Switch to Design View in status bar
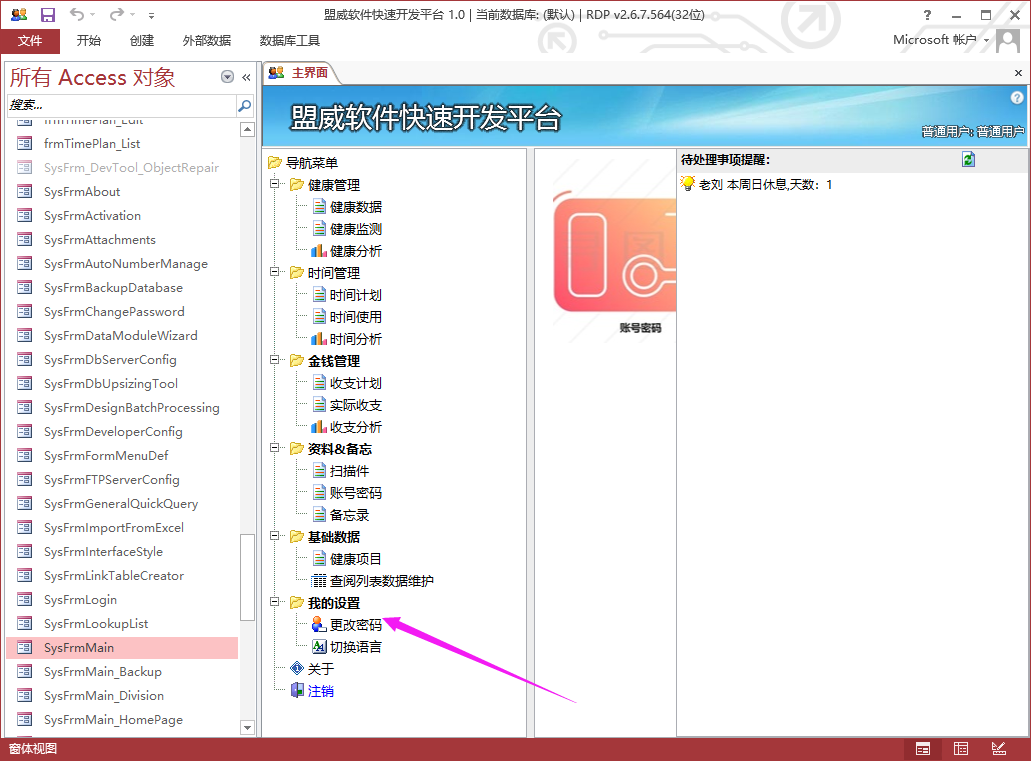This screenshot has width=1031, height=761. pos(999,749)
